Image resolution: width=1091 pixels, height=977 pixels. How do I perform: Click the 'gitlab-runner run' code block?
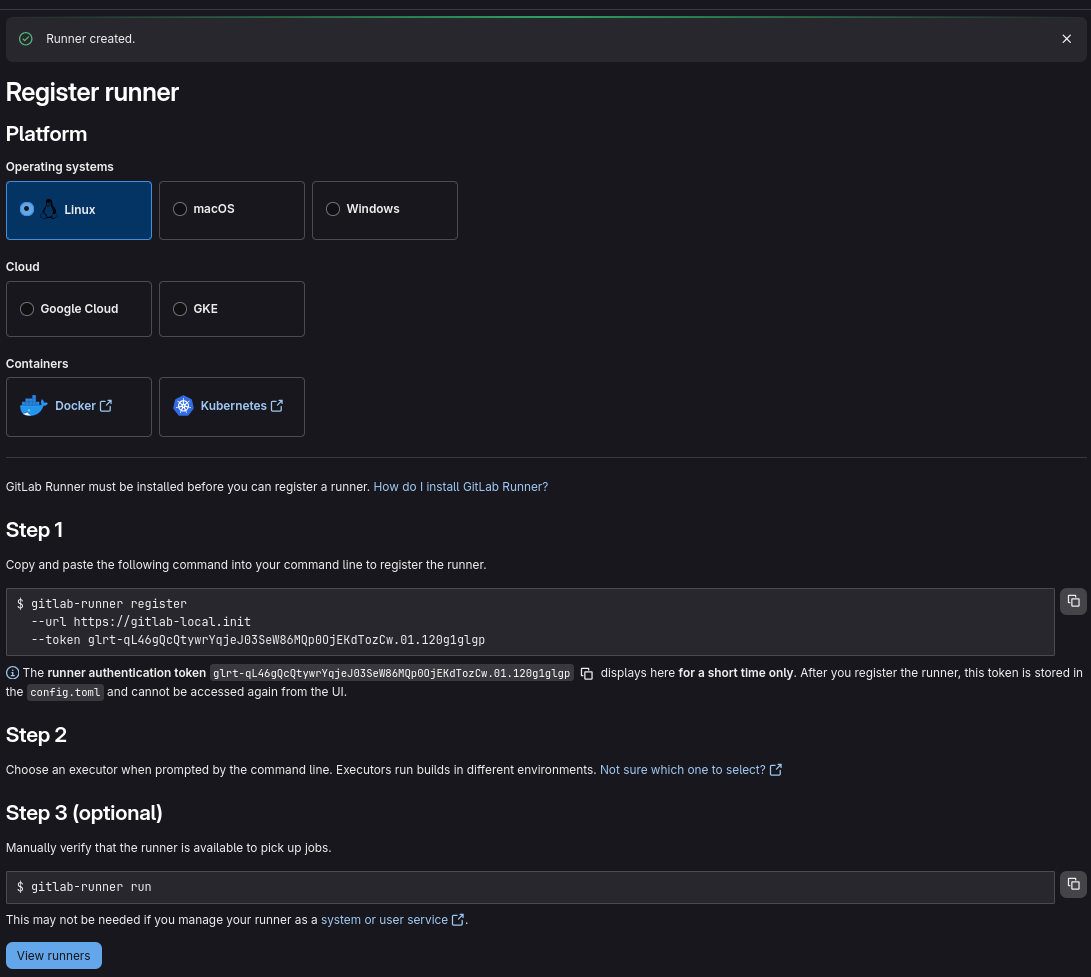click(530, 887)
